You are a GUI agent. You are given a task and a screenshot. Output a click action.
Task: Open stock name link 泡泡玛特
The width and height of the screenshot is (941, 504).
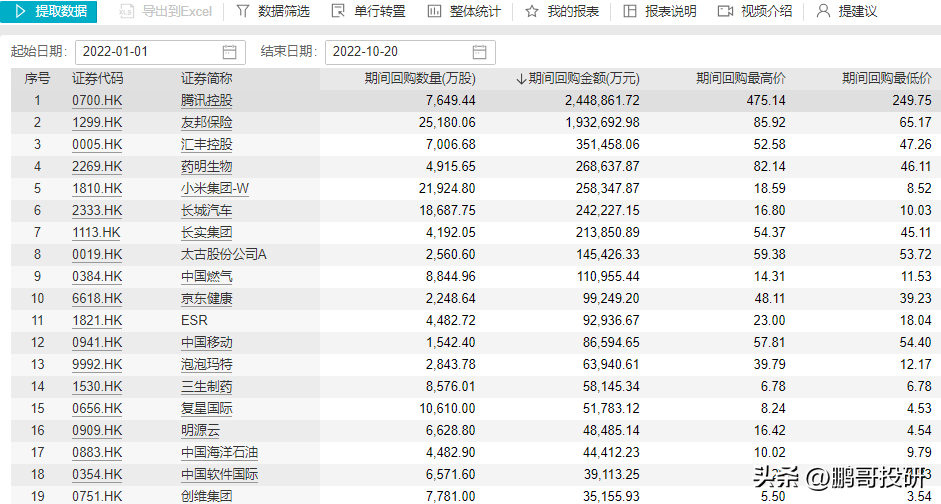(x=206, y=365)
